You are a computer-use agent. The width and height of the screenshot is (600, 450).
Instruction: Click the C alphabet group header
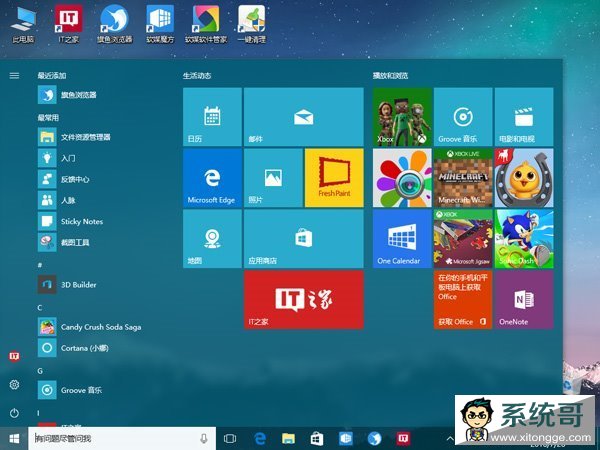click(x=40, y=308)
